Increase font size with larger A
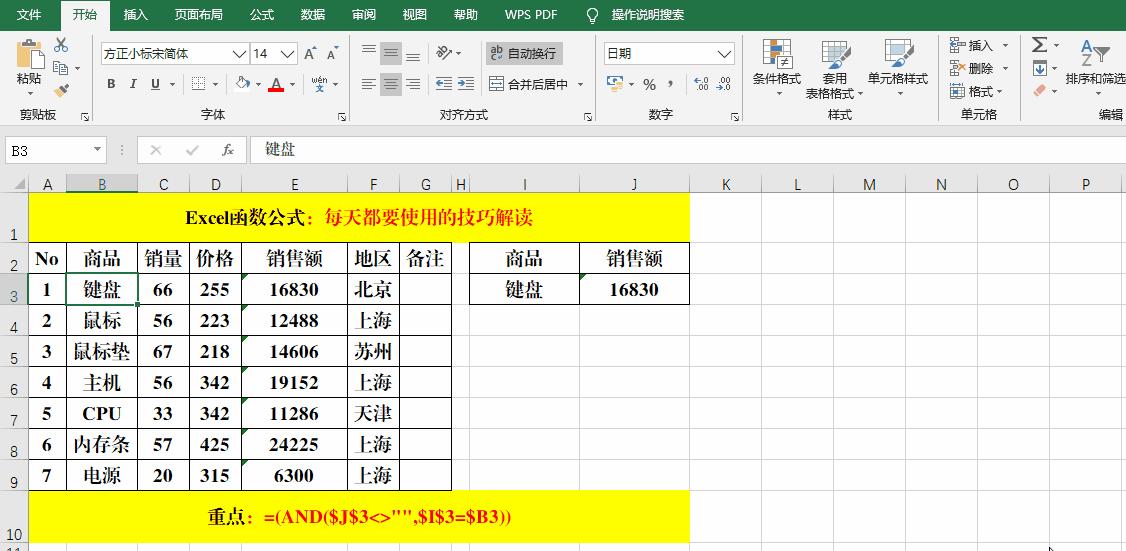1126x551 pixels. [310, 54]
